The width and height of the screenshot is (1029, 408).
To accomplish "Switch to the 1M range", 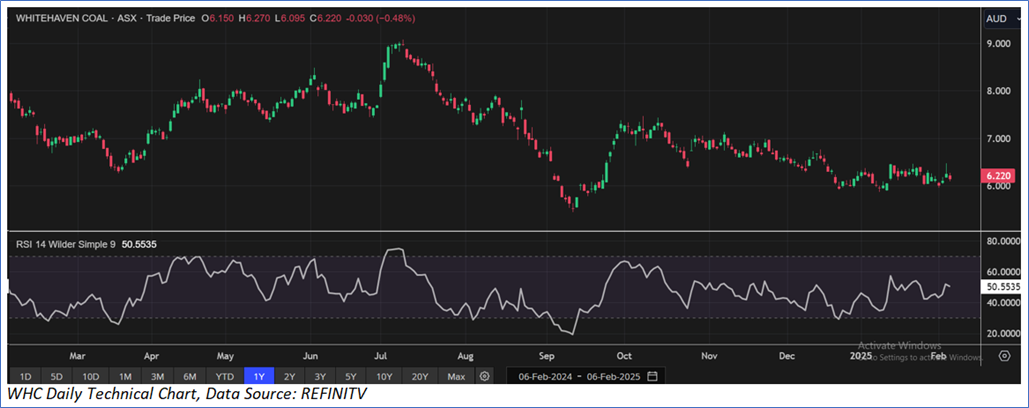I will coord(125,377).
